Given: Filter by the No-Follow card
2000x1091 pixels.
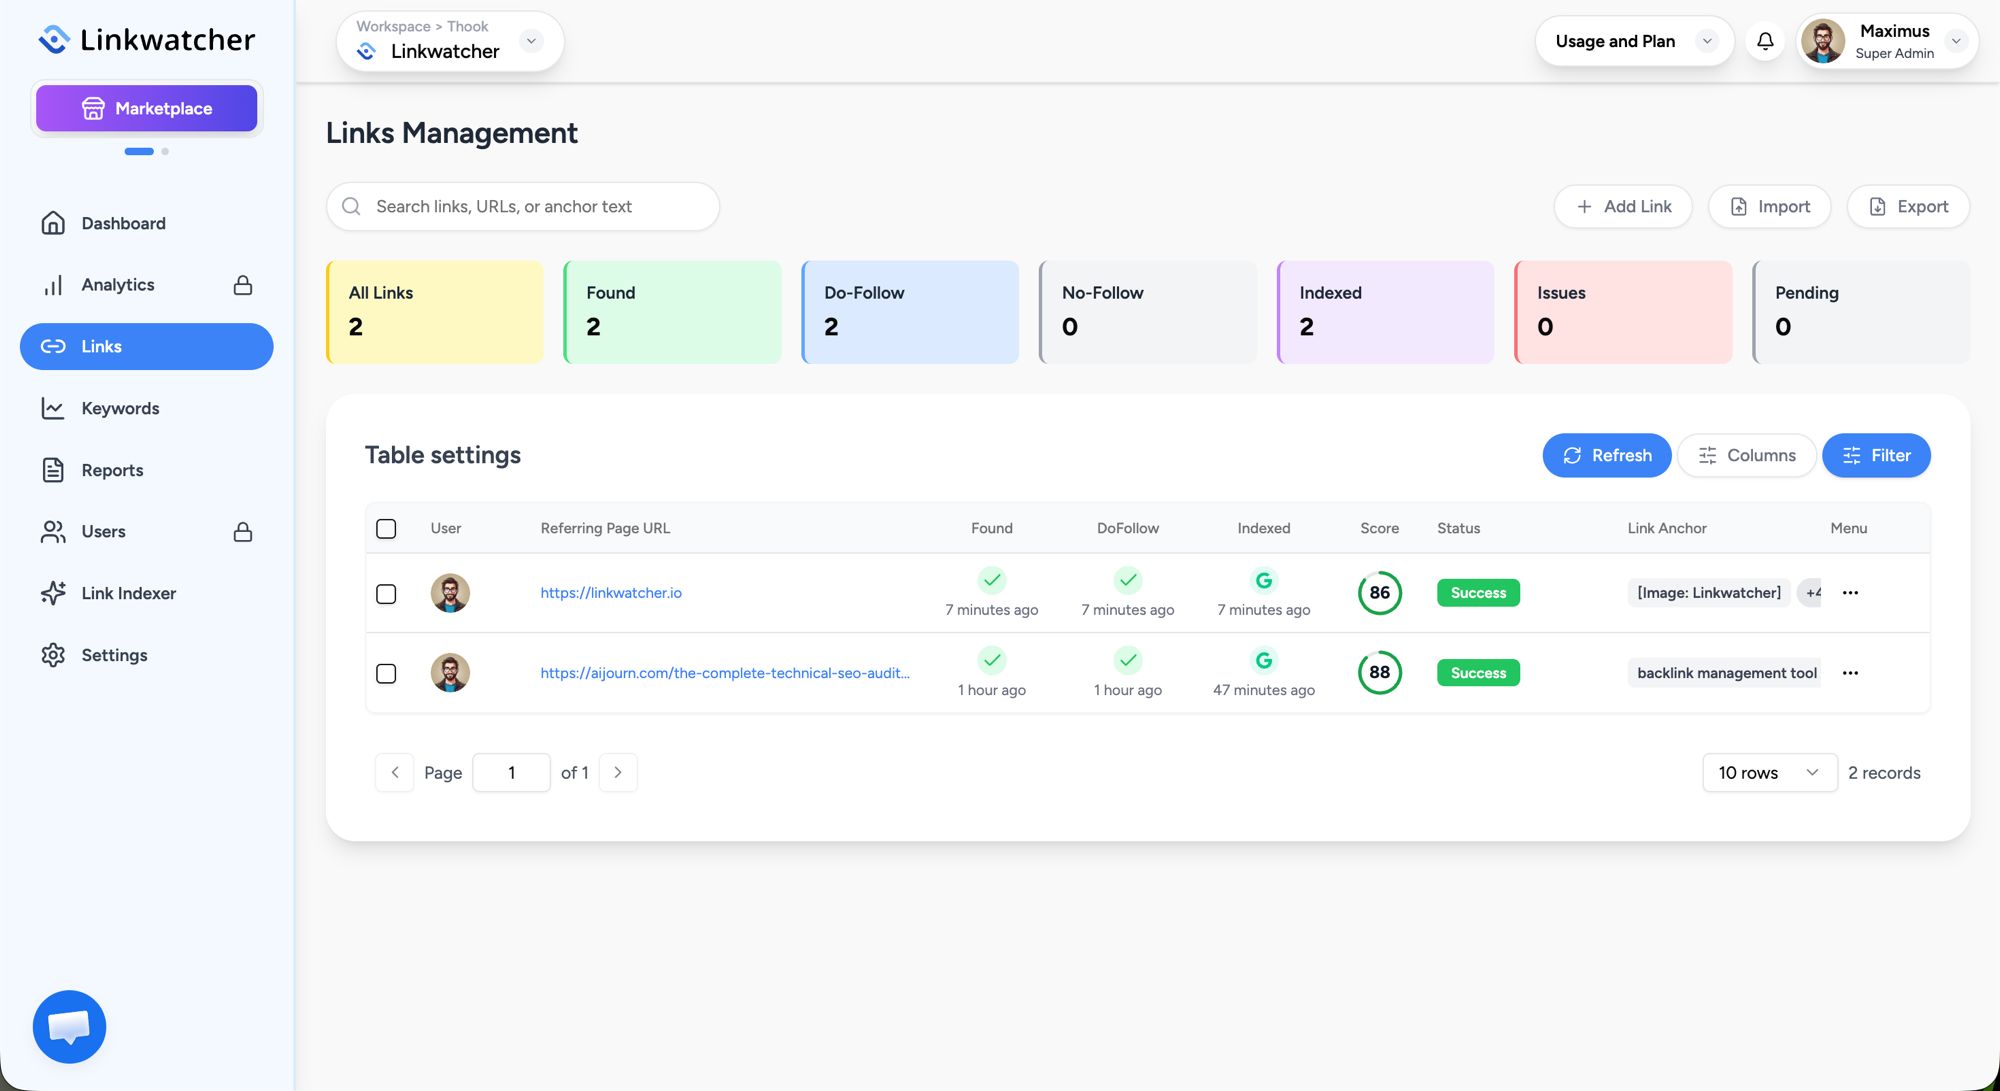Looking at the screenshot, I should tap(1148, 312).
